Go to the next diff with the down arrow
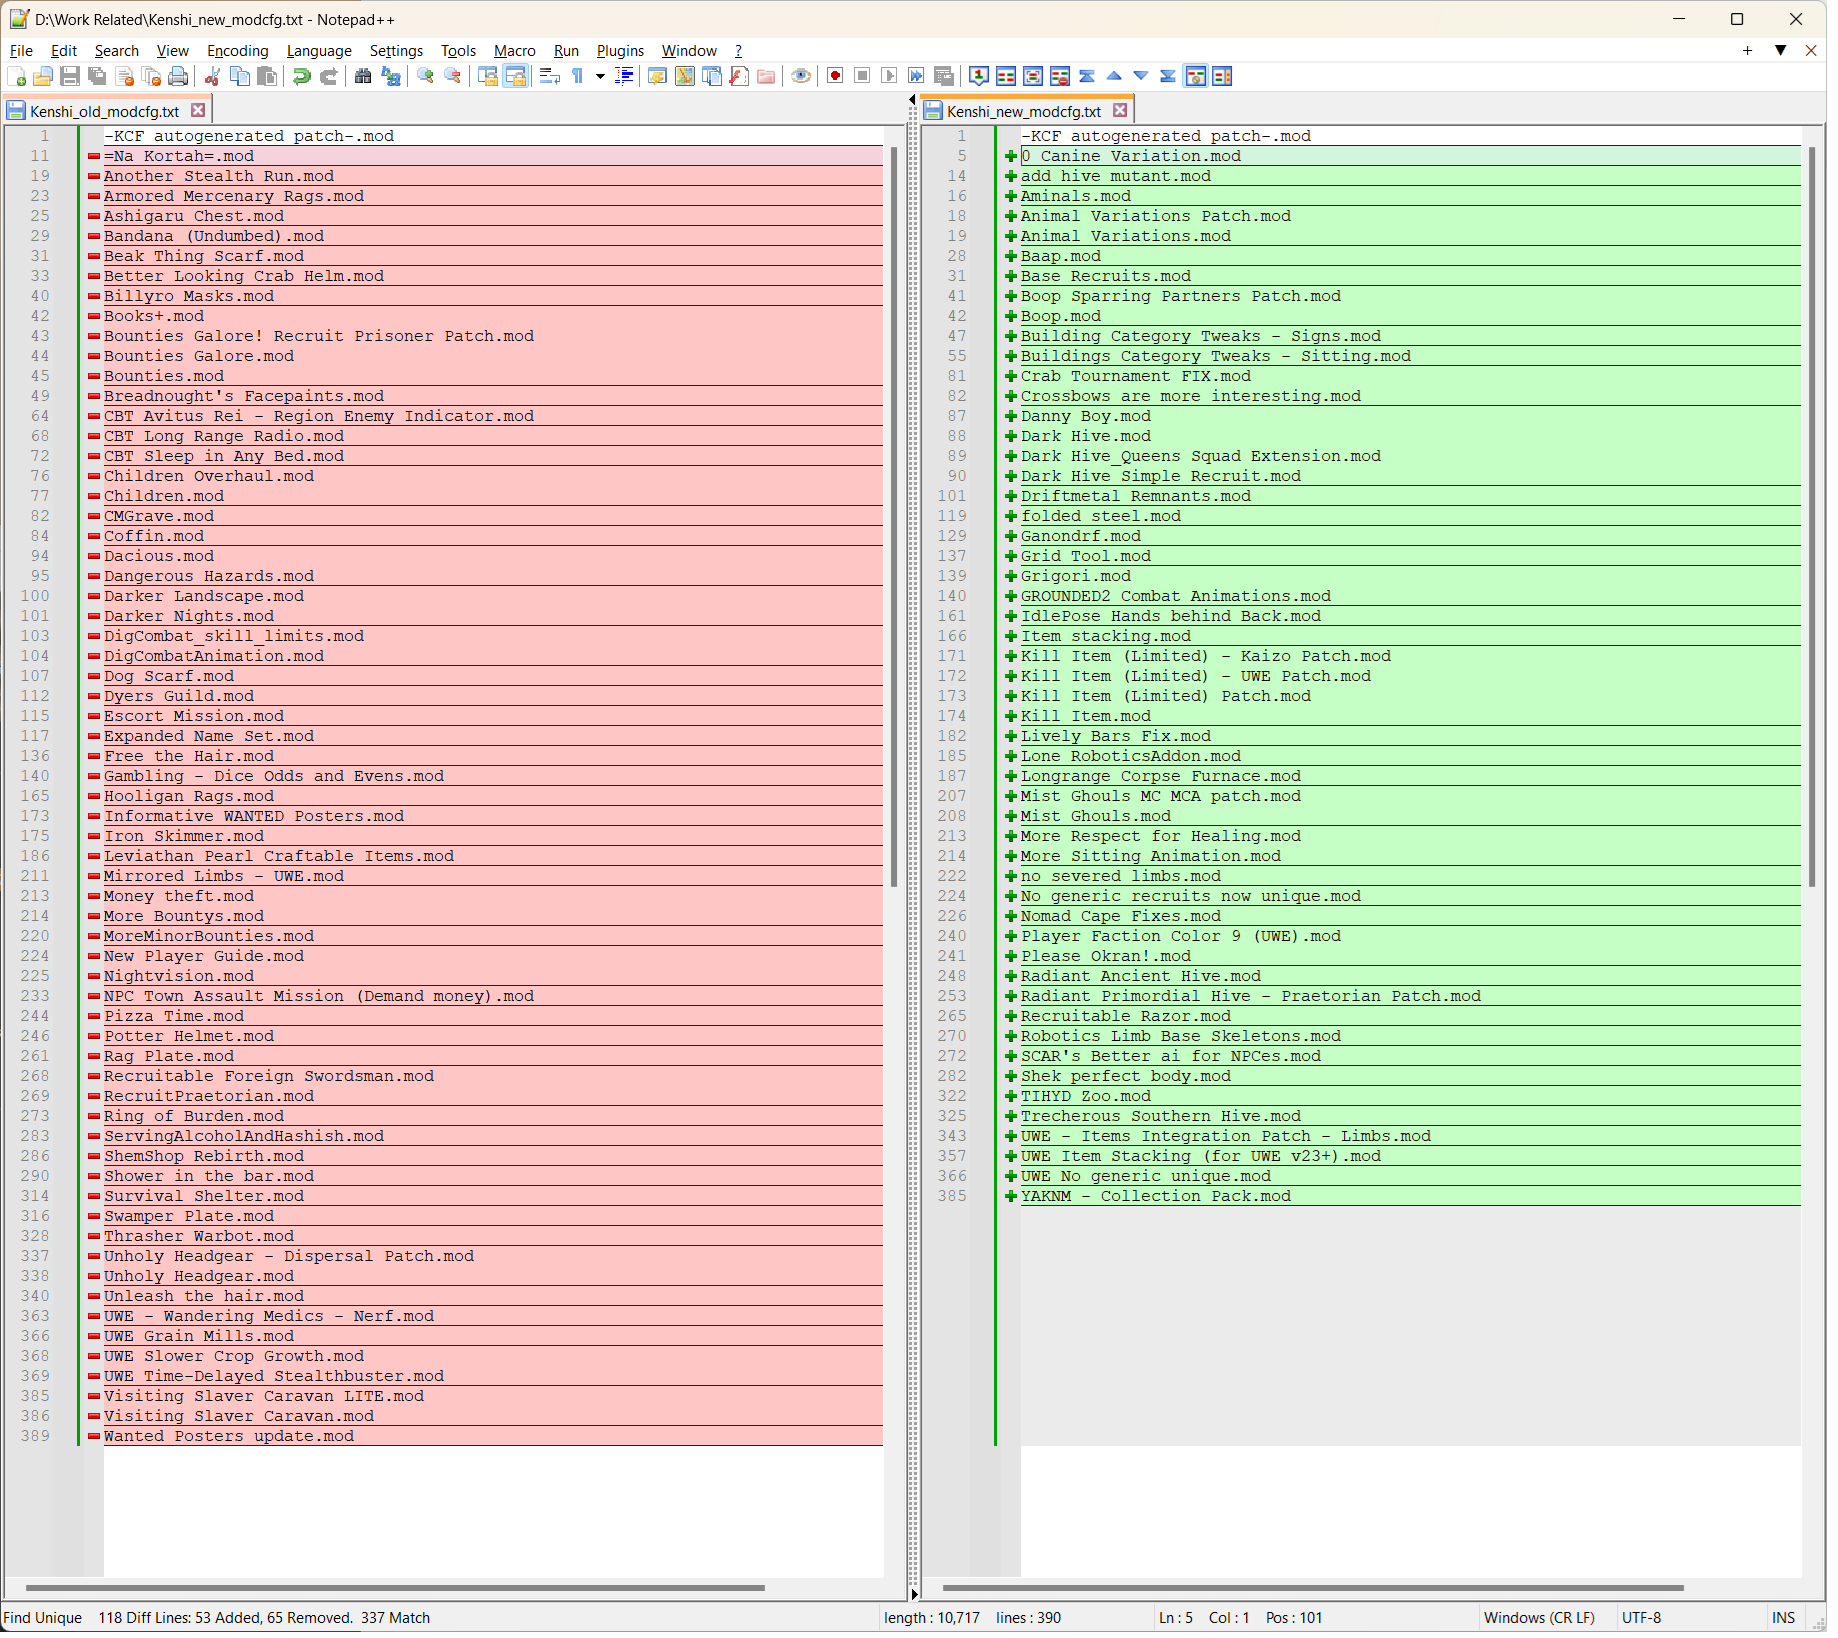The width and height of the screenshot is (1838, 1638). (x=1141, y=77)
